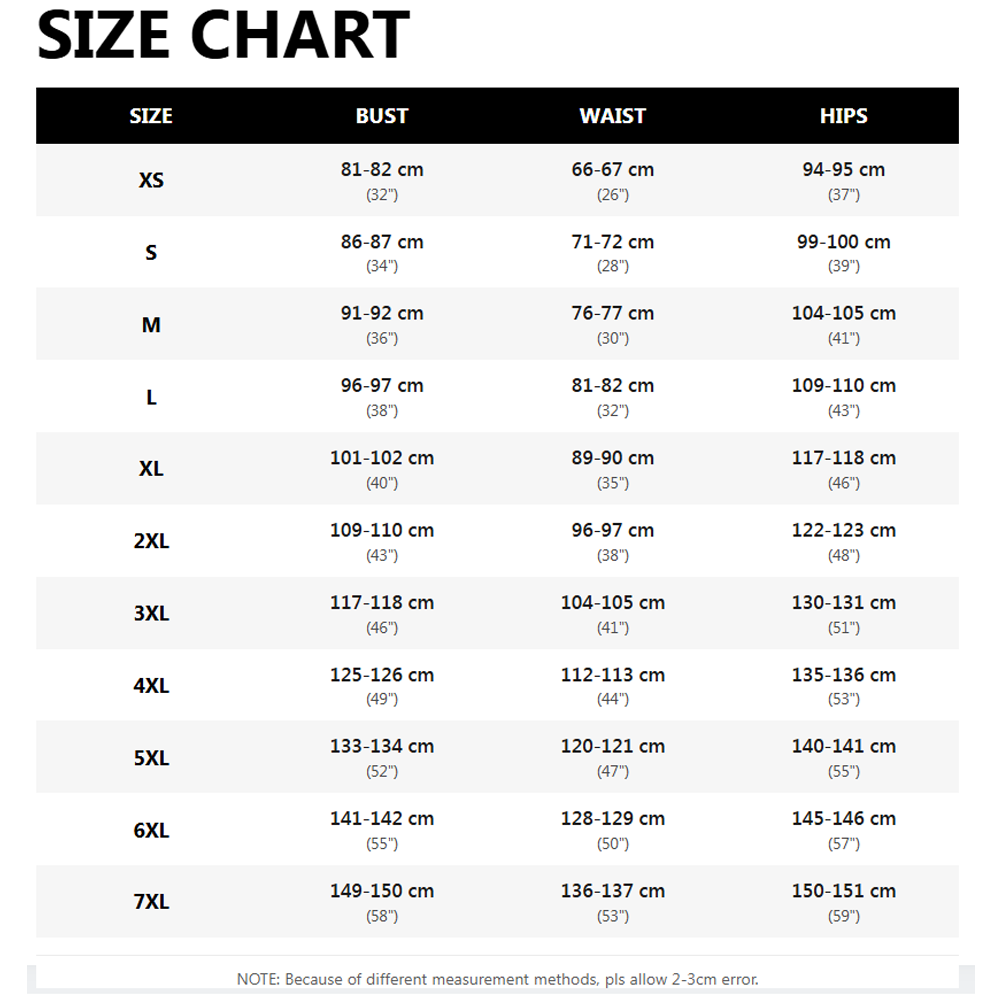The image size is (1001, 1001).
Task: Click the WAIST column header
Action: pos(613,116)
